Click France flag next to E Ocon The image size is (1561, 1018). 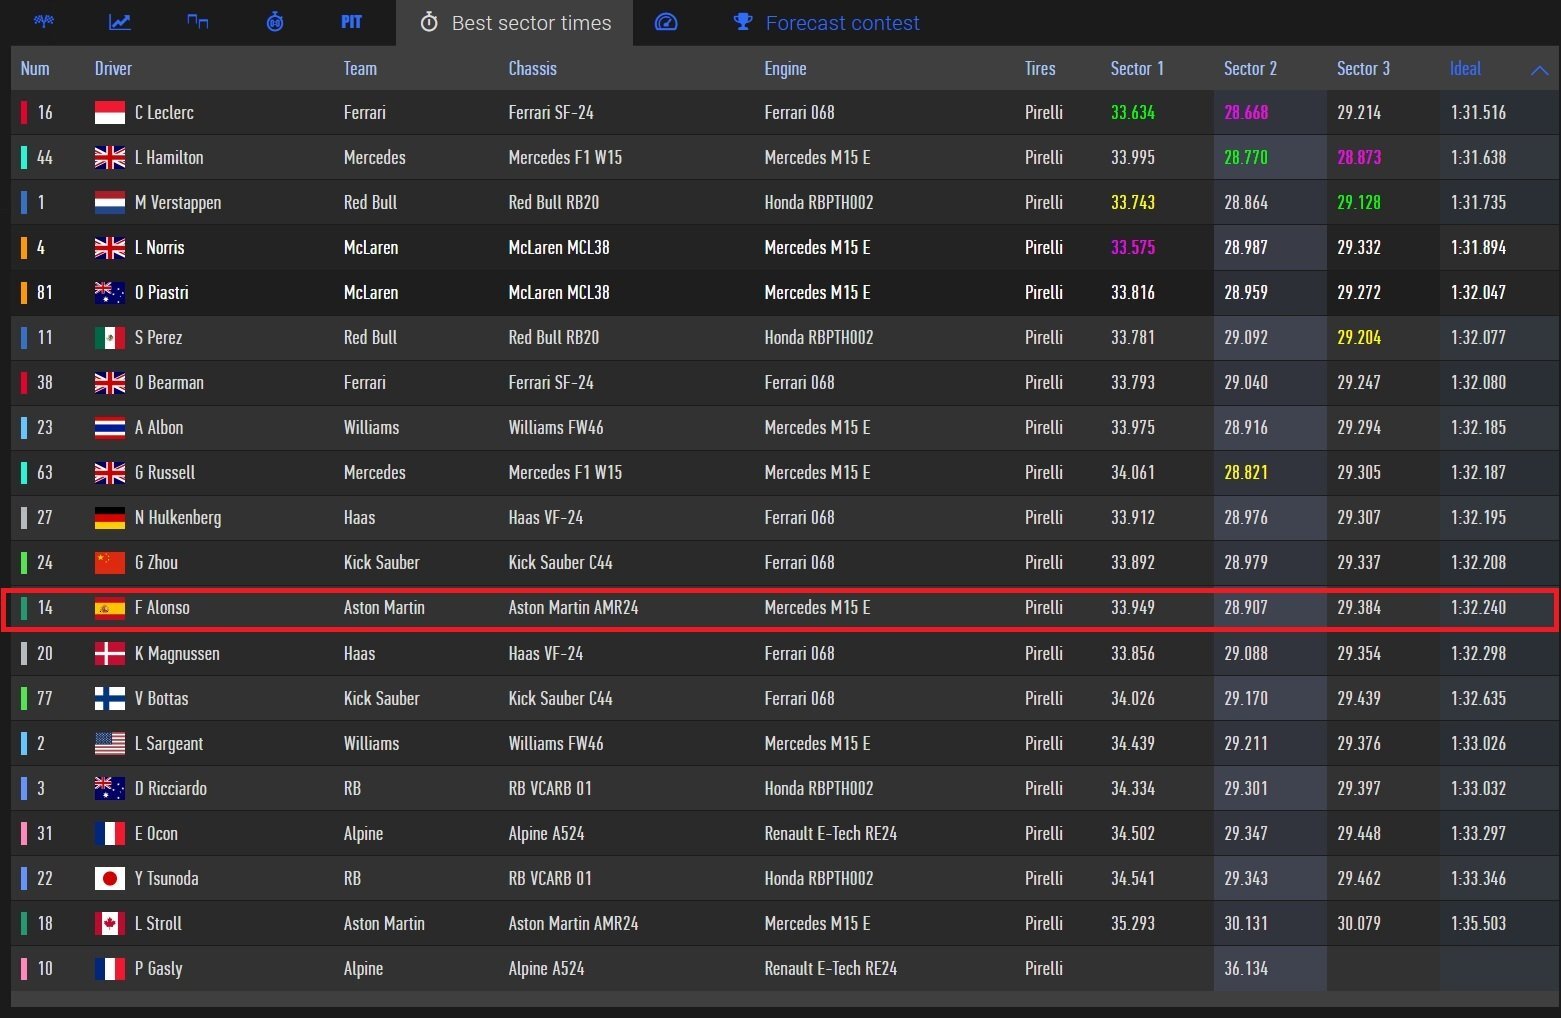[x=110, y=833]
